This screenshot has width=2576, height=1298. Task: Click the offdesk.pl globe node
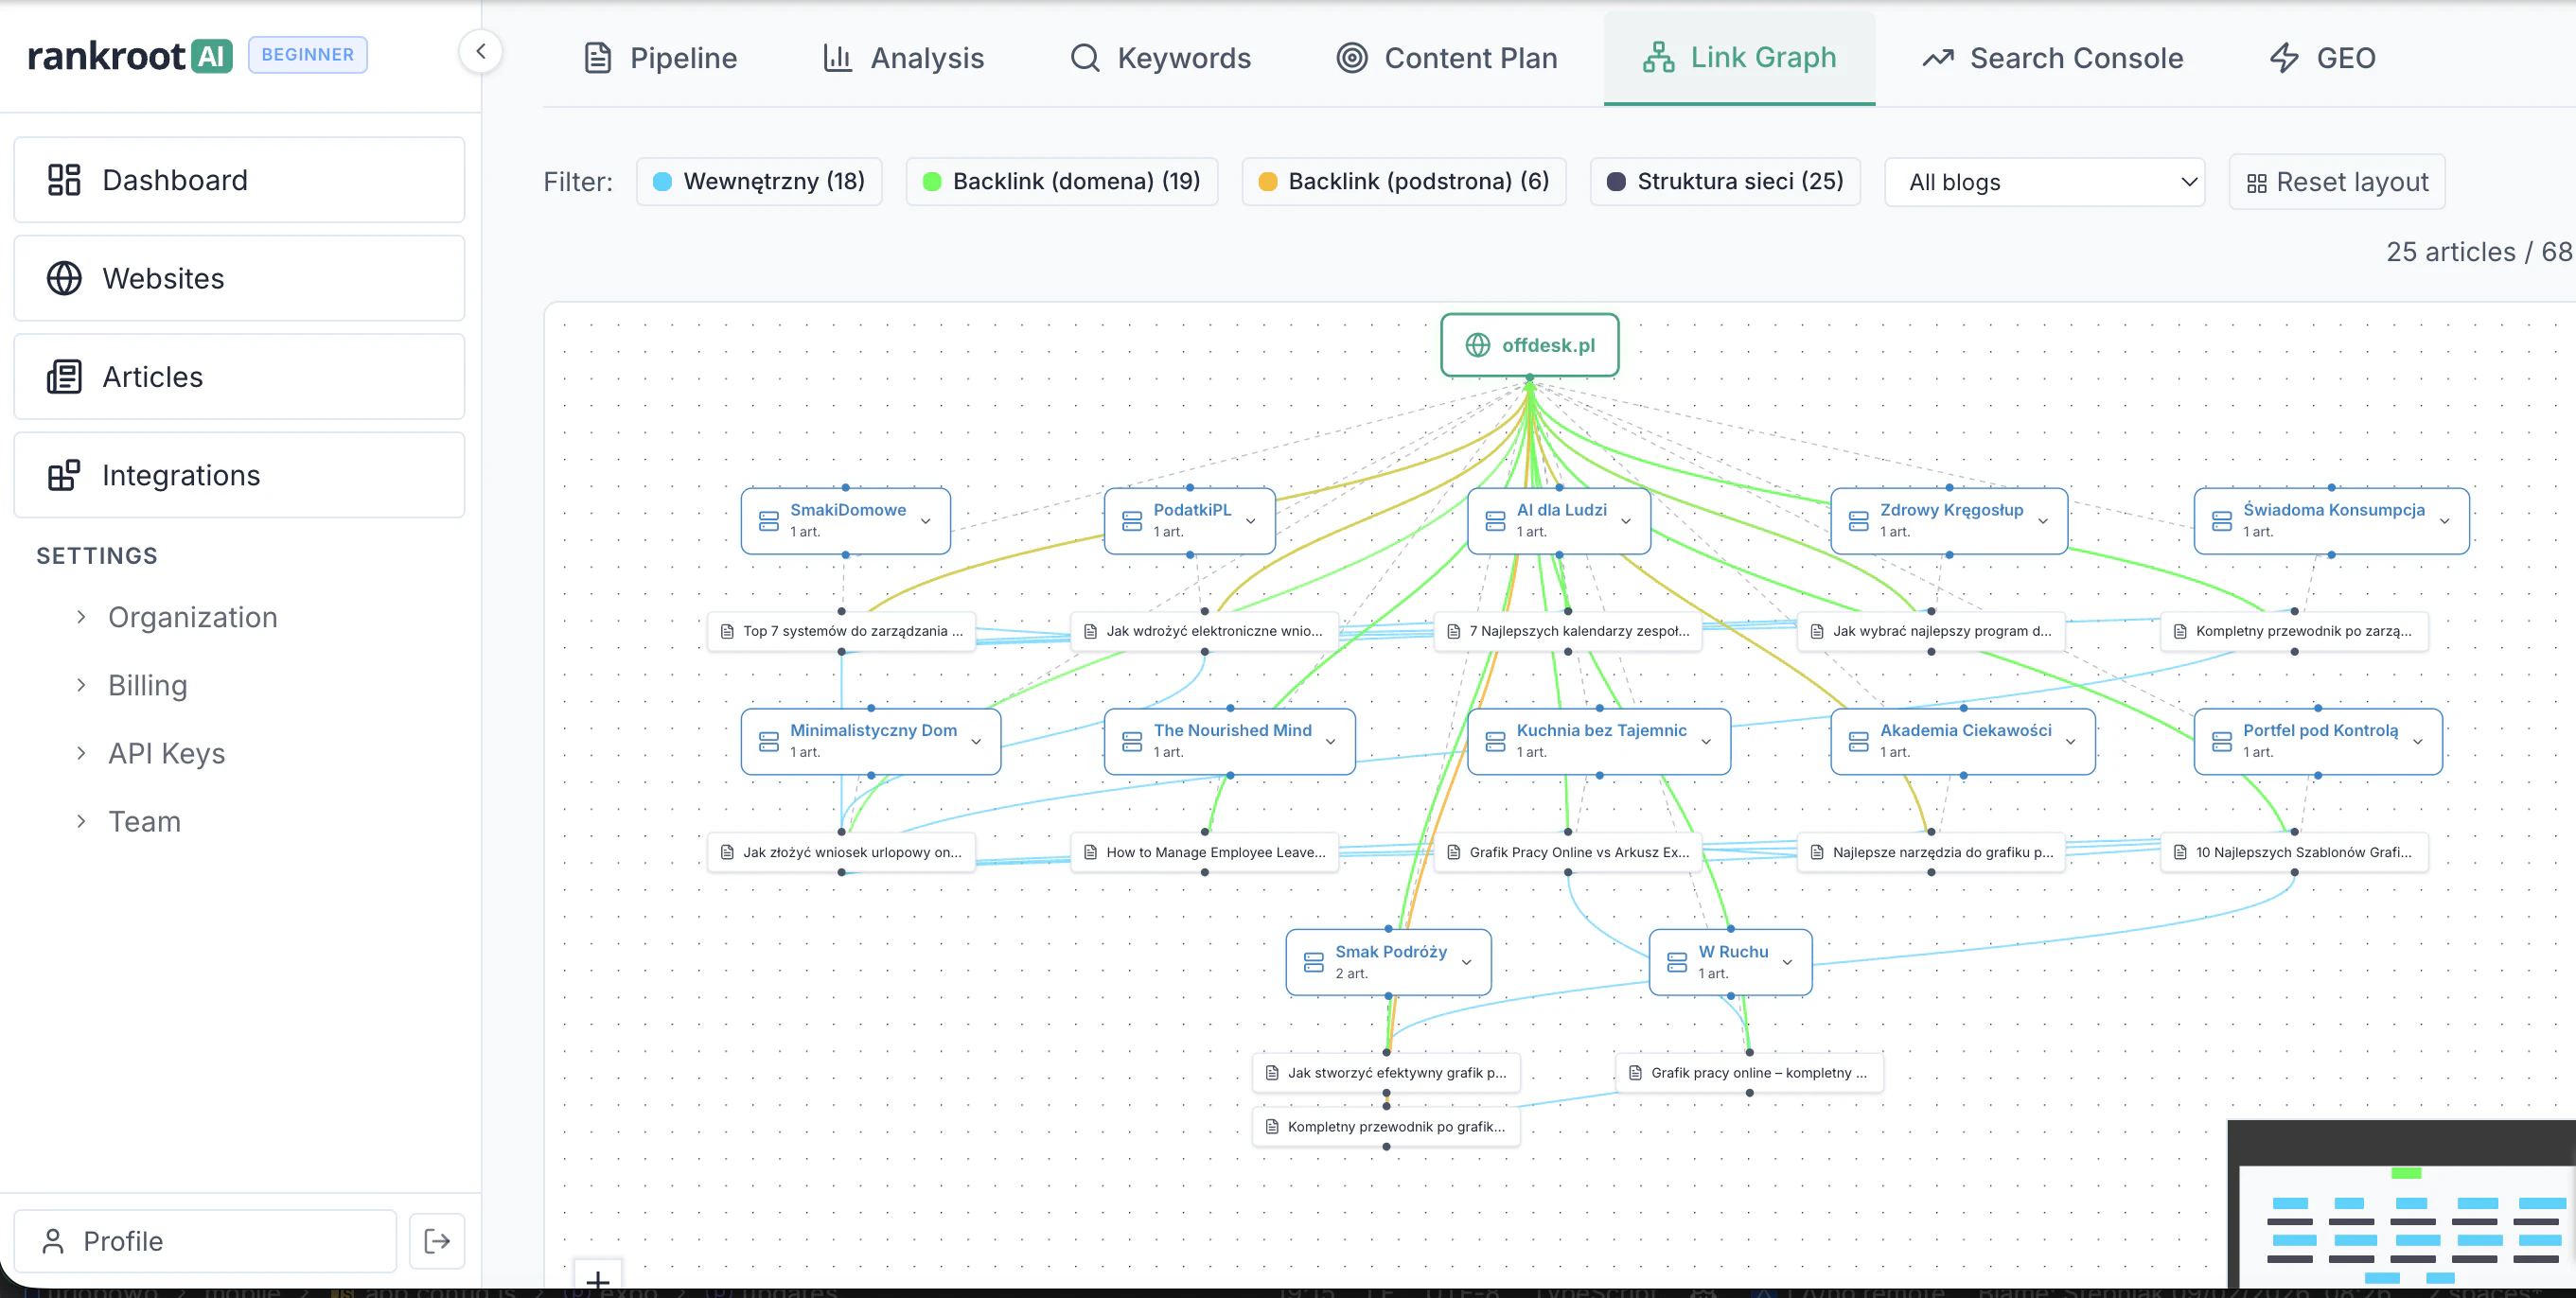(1529, 345)
